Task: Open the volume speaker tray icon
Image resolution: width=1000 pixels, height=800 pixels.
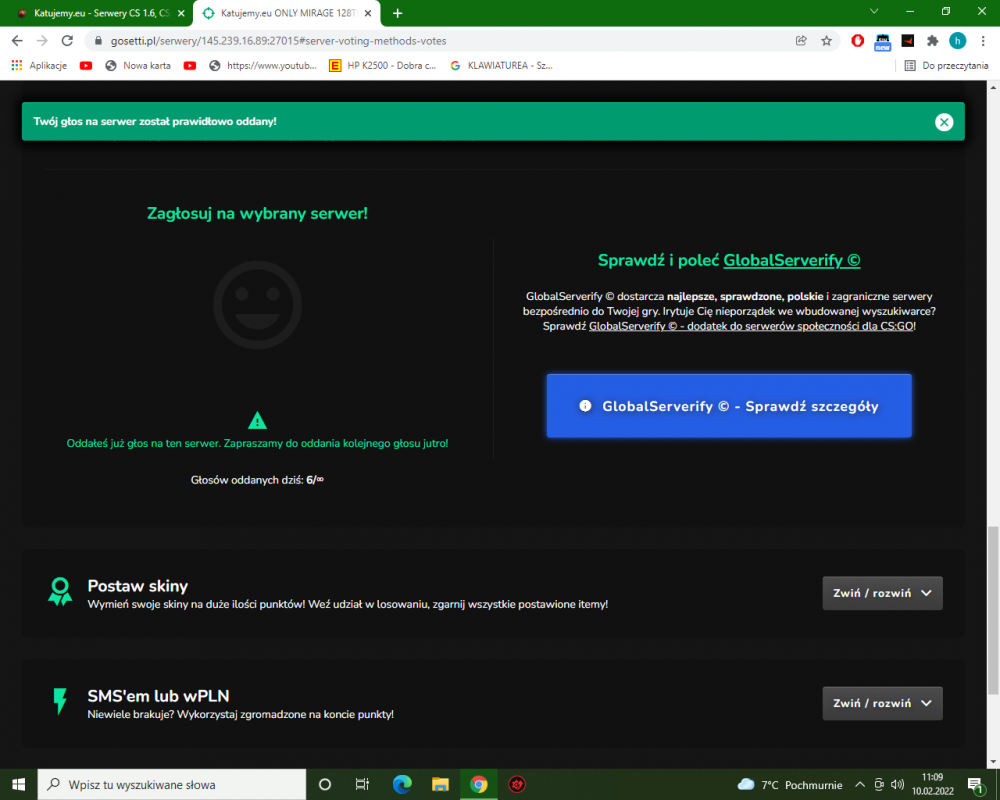Action: (897, 785)
